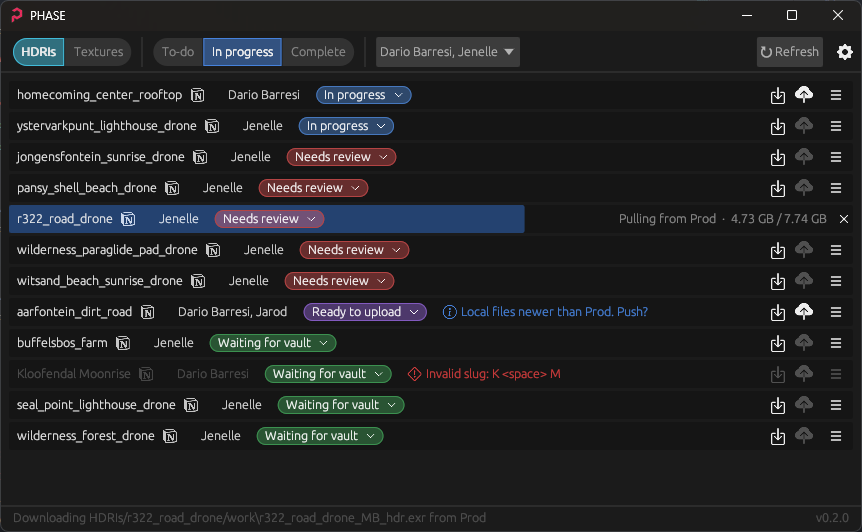Click the version label v0.2.0

(832, 518)
